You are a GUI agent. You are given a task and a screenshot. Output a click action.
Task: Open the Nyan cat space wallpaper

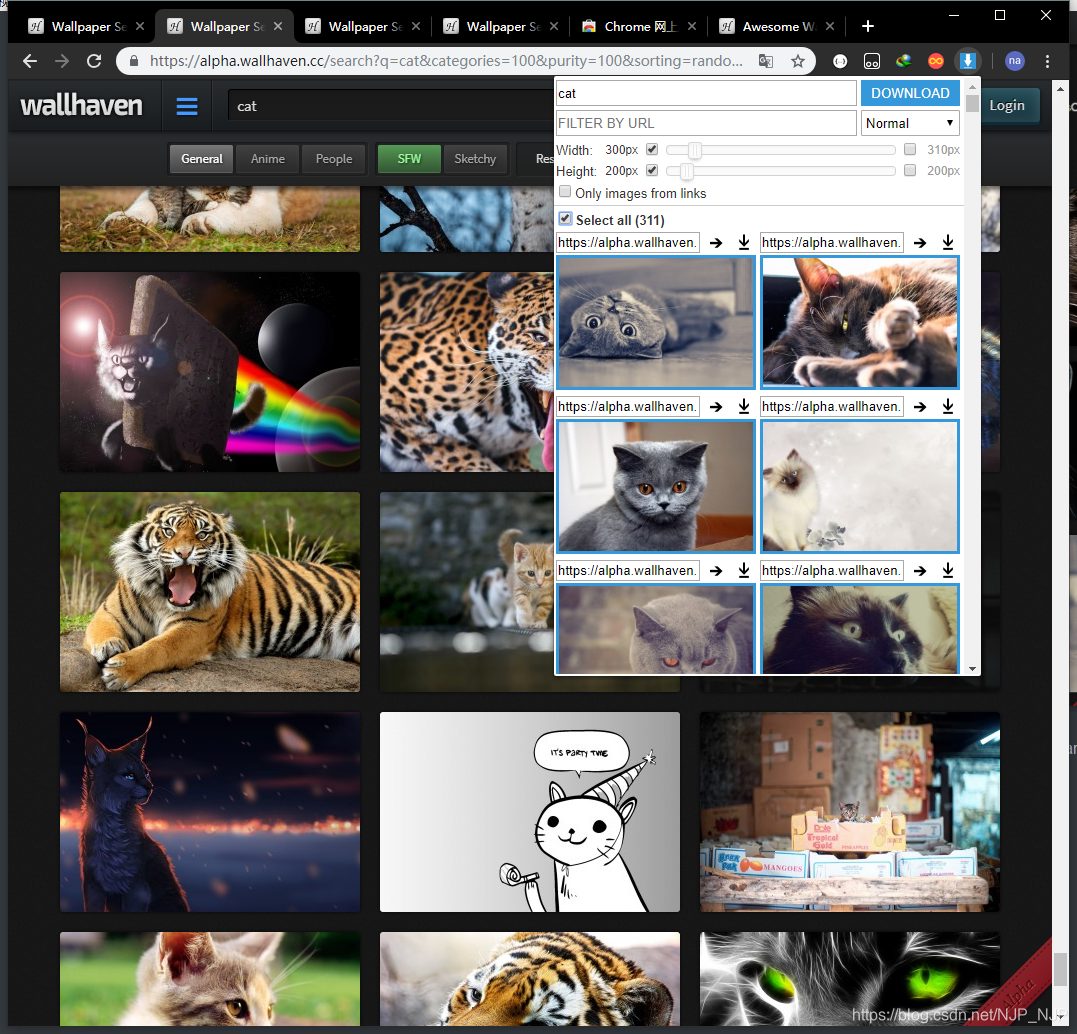[x=209, y=372]
